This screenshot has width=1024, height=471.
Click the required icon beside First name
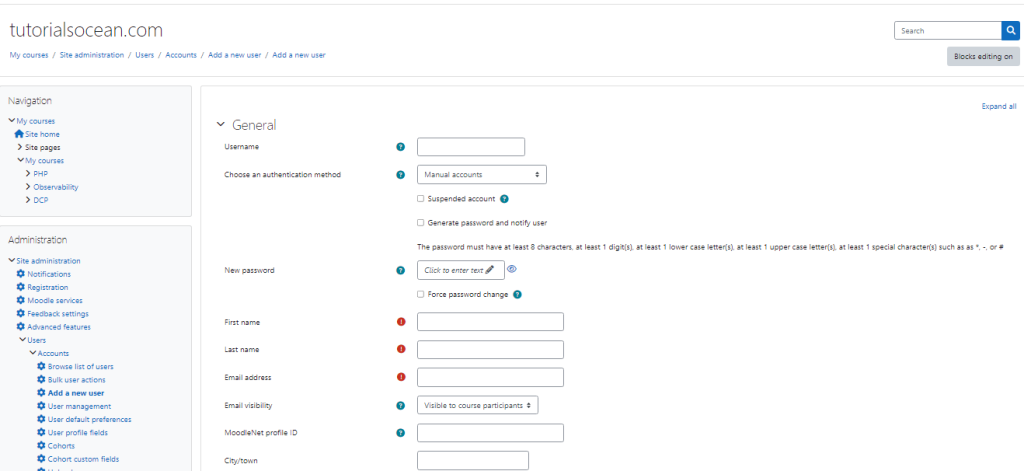[x=400, y=322]
